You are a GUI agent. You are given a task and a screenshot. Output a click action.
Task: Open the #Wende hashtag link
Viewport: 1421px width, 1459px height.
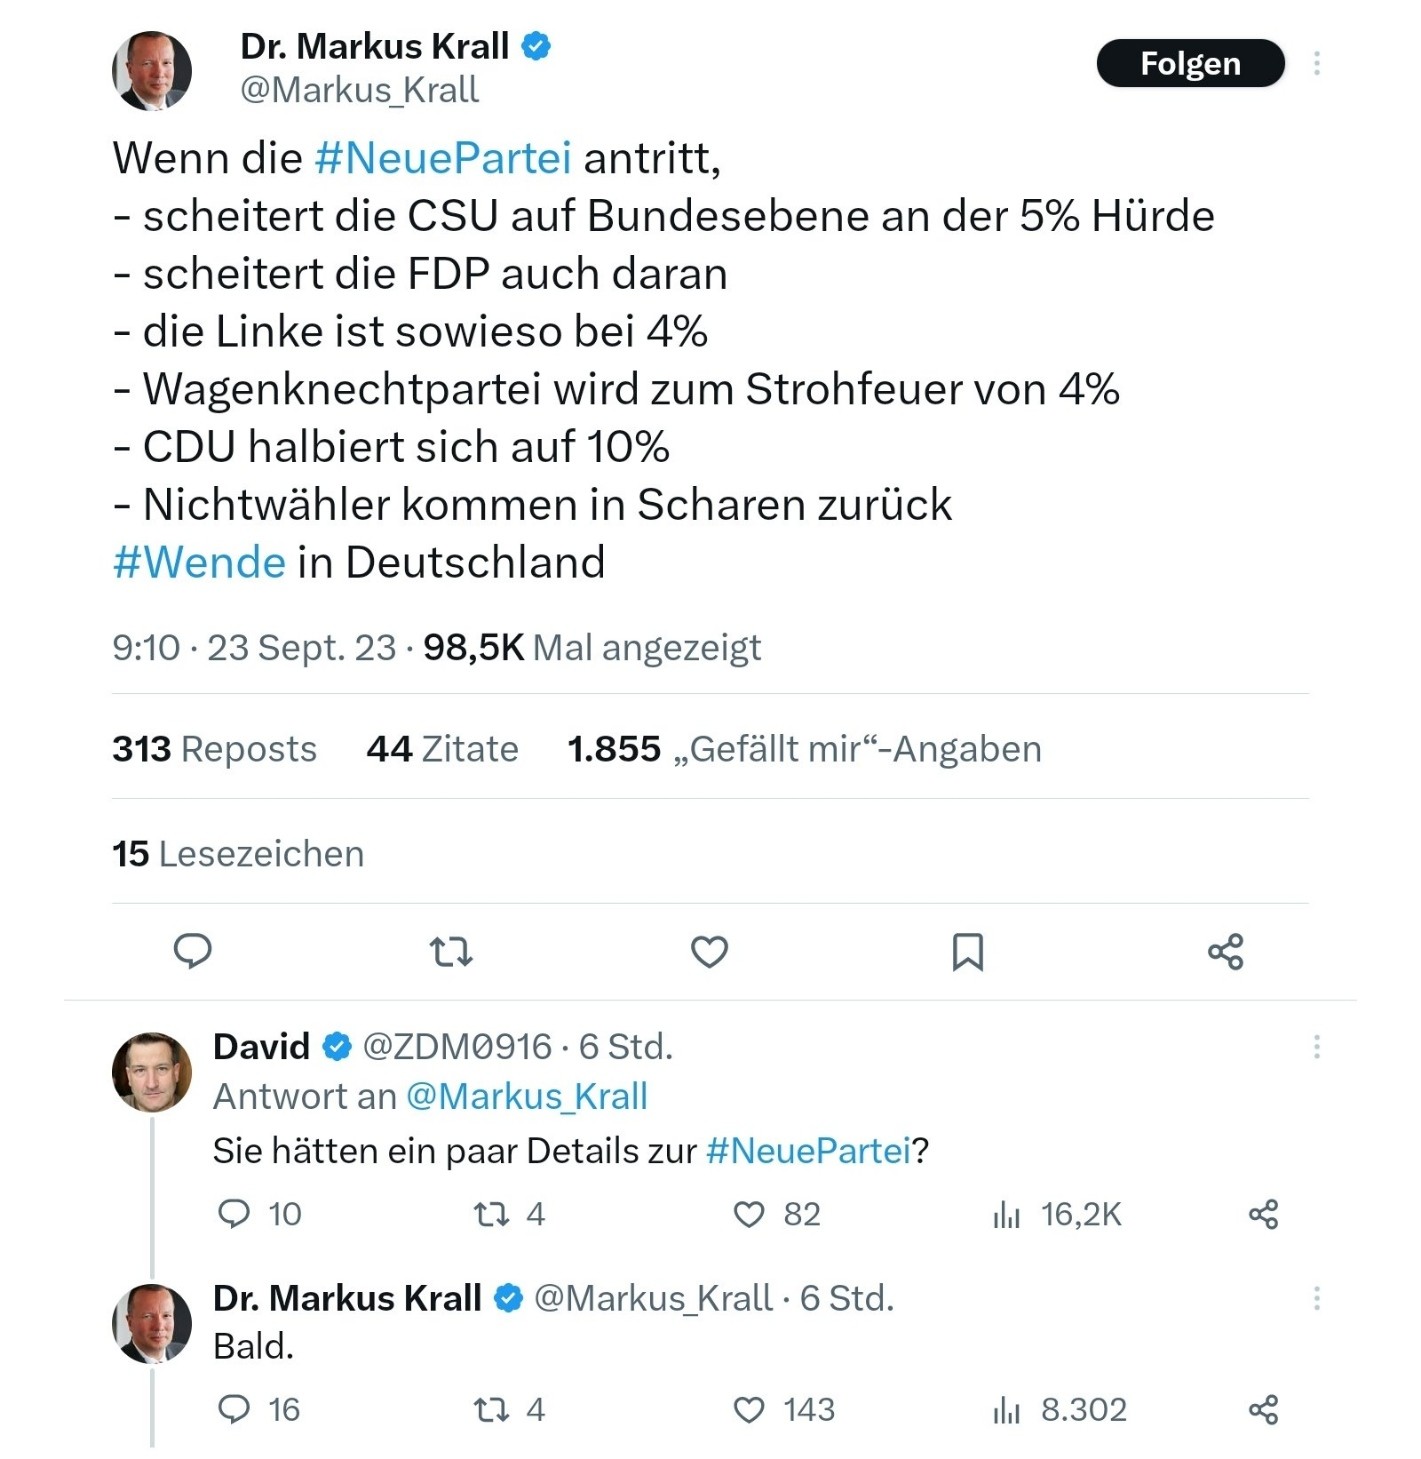(x=199, y=562)
